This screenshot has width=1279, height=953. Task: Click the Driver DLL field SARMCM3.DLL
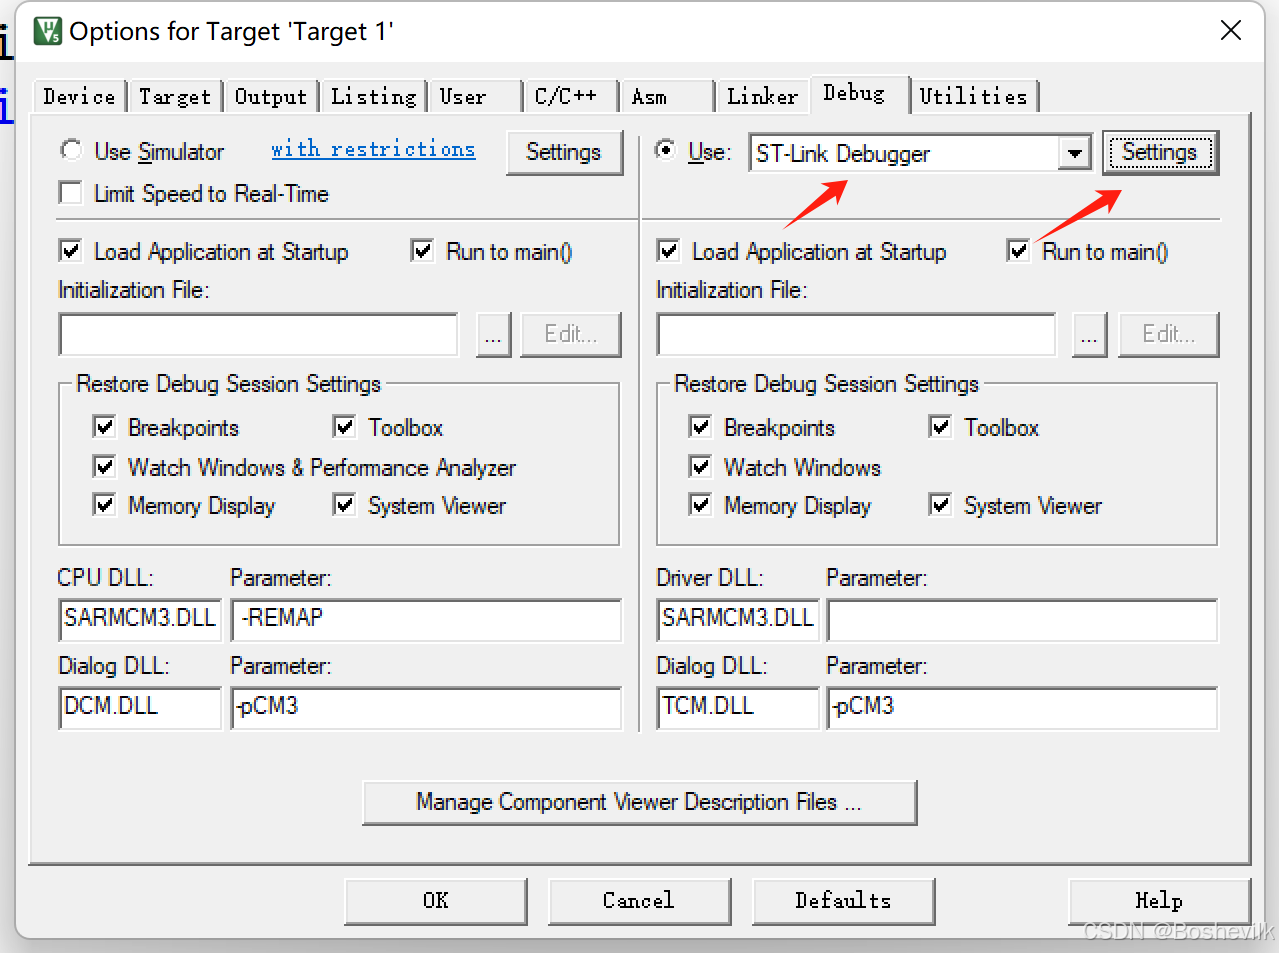click(x=738, y=620)
